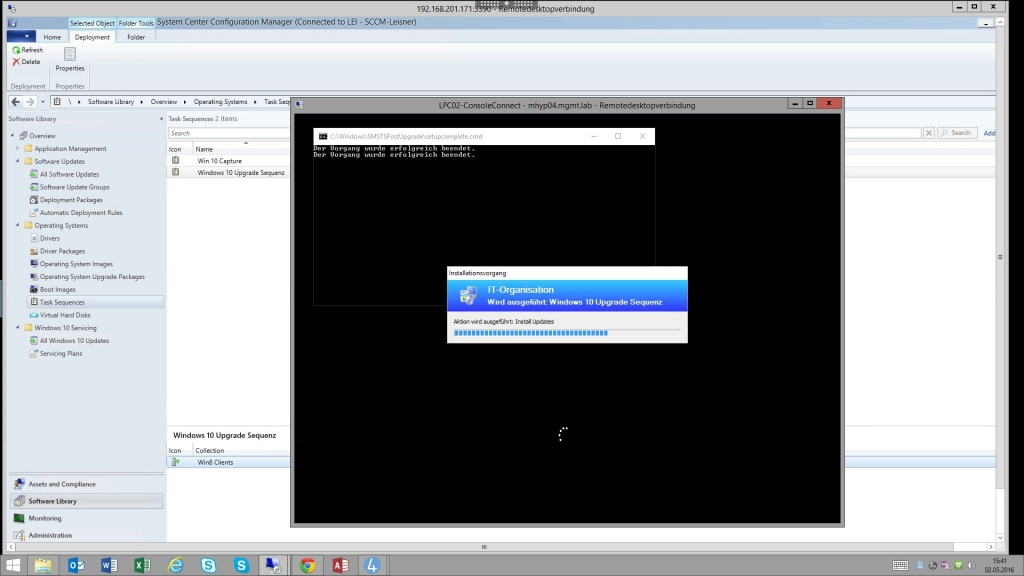Screen dimensions: 1024x576
Task: Click the Install Updates progress bar
Action: point(567,332)
